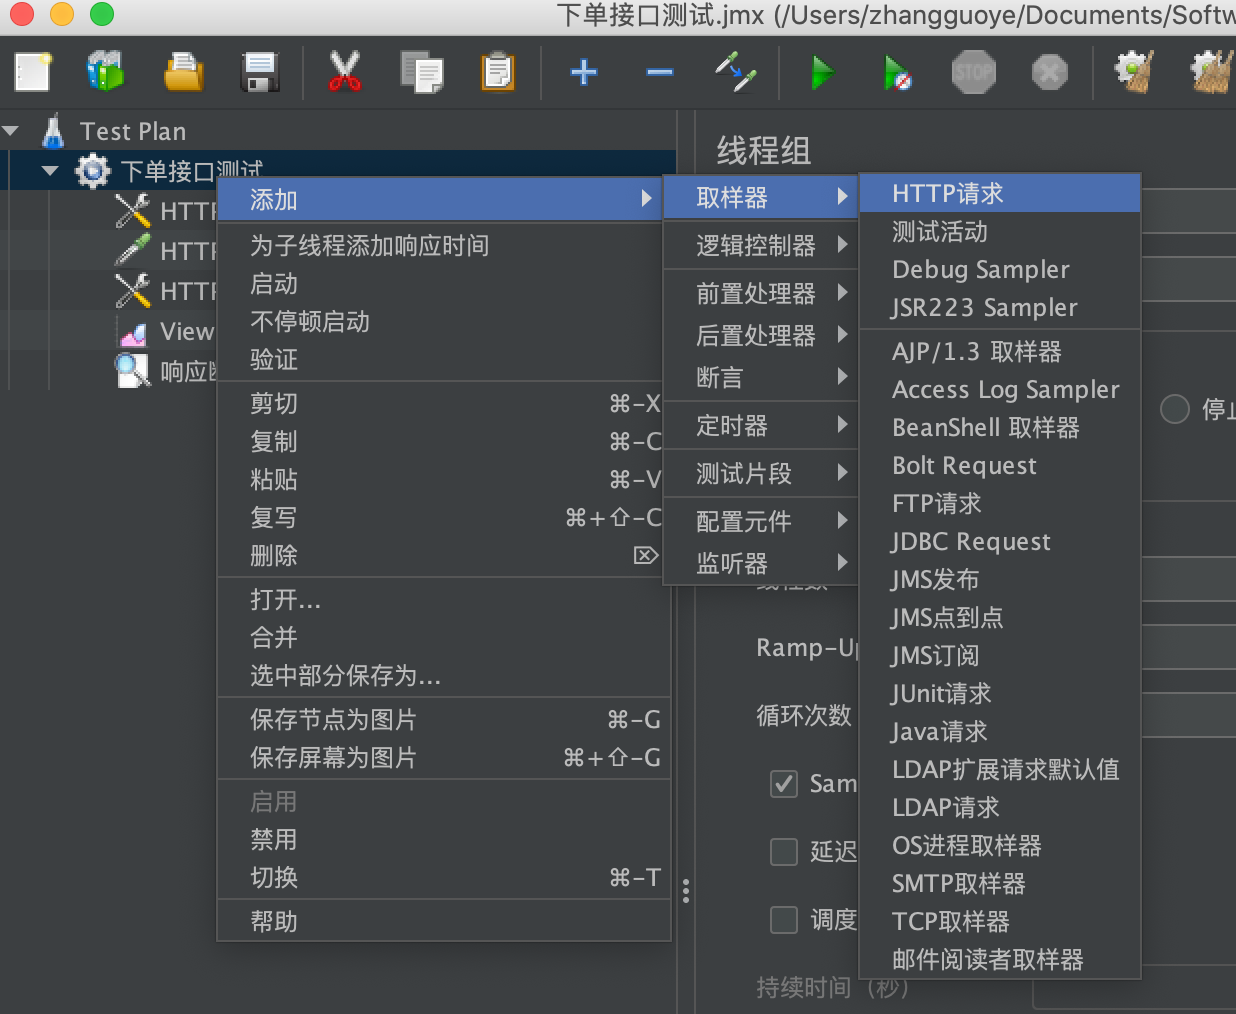Choose JDBC Request menu item
1236x1014 pixels.
[1000, 541]
